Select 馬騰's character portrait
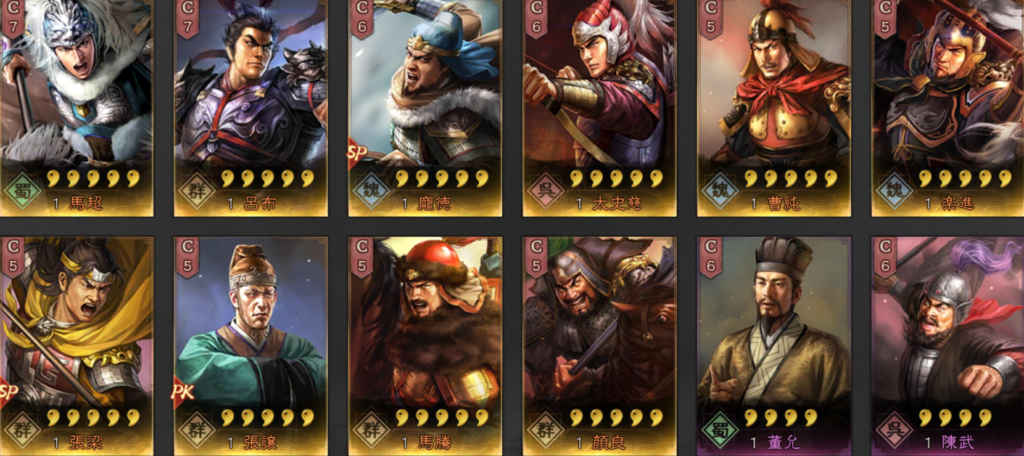Screen dimensions: 1024x456 click(x=425, y=320)
